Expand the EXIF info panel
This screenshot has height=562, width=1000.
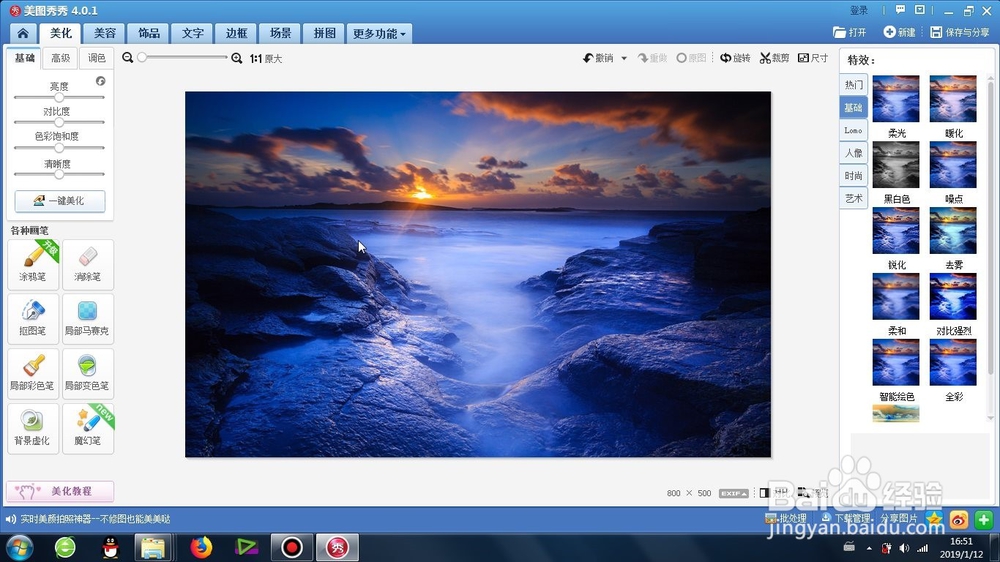point(733,493)
